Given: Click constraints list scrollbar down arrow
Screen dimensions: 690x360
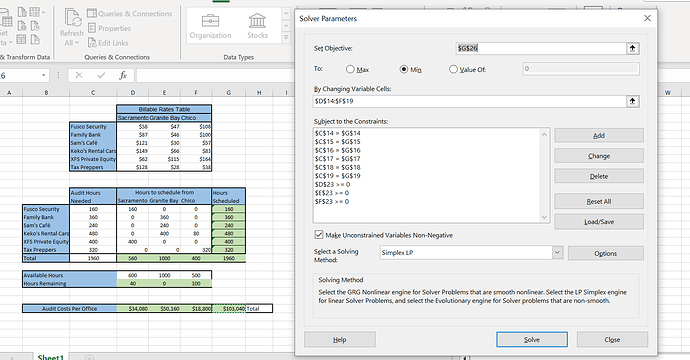Looking at the screenshot, I should point(544,217).
